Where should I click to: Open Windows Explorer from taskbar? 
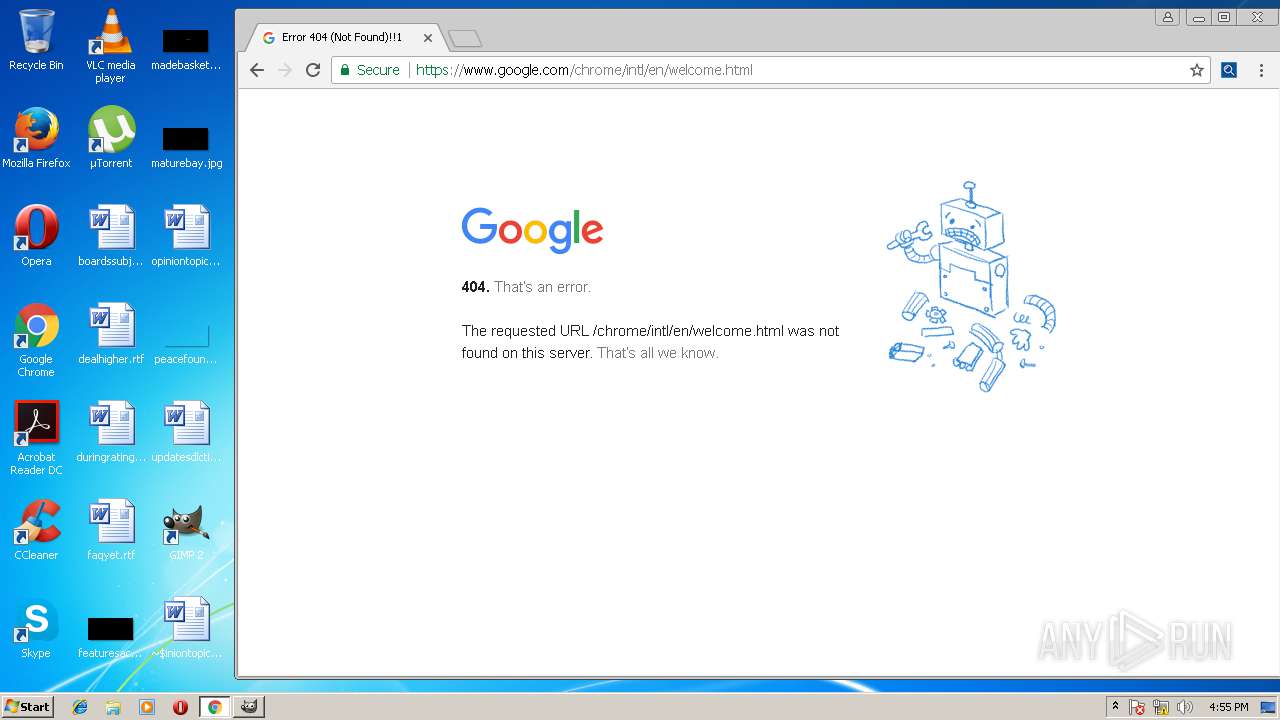coord(113,707)
